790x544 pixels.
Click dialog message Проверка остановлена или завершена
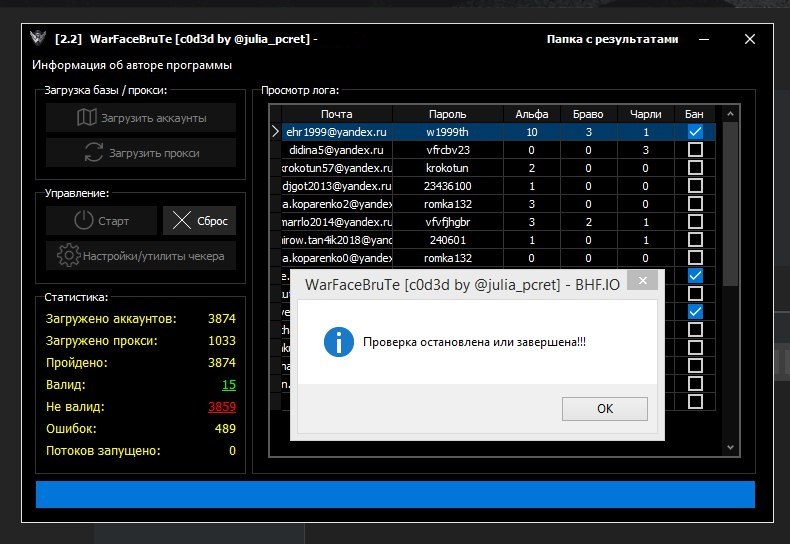474,342
